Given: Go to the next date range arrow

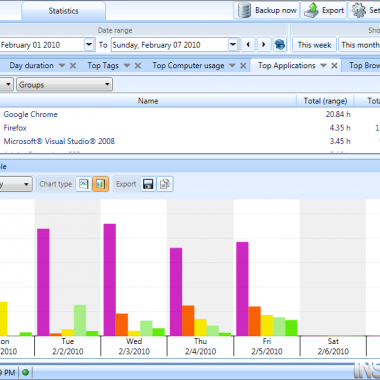Looking at the screenshot, I should [264, 45].
